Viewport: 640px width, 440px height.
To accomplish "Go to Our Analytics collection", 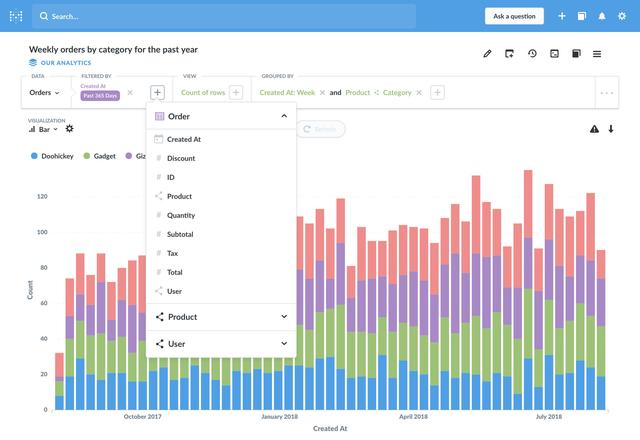I will click(60, 63).
